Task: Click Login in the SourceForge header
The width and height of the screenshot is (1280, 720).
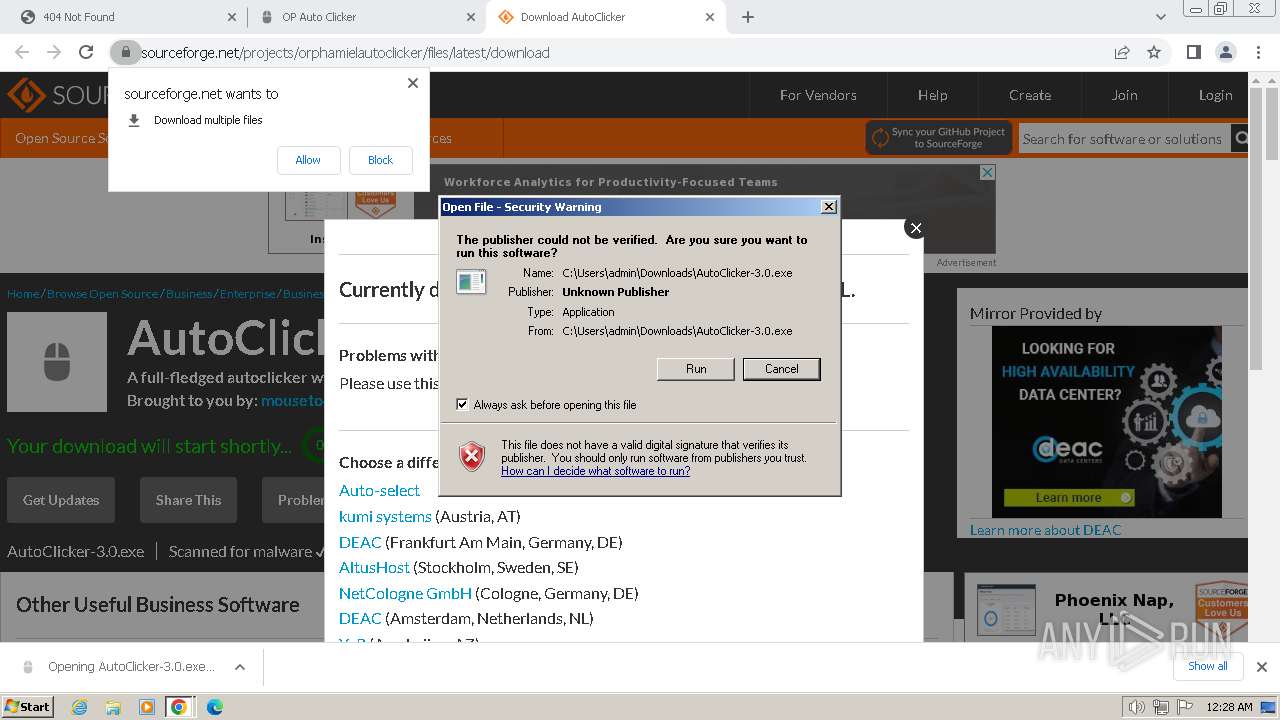Action: coord(1215,95)
